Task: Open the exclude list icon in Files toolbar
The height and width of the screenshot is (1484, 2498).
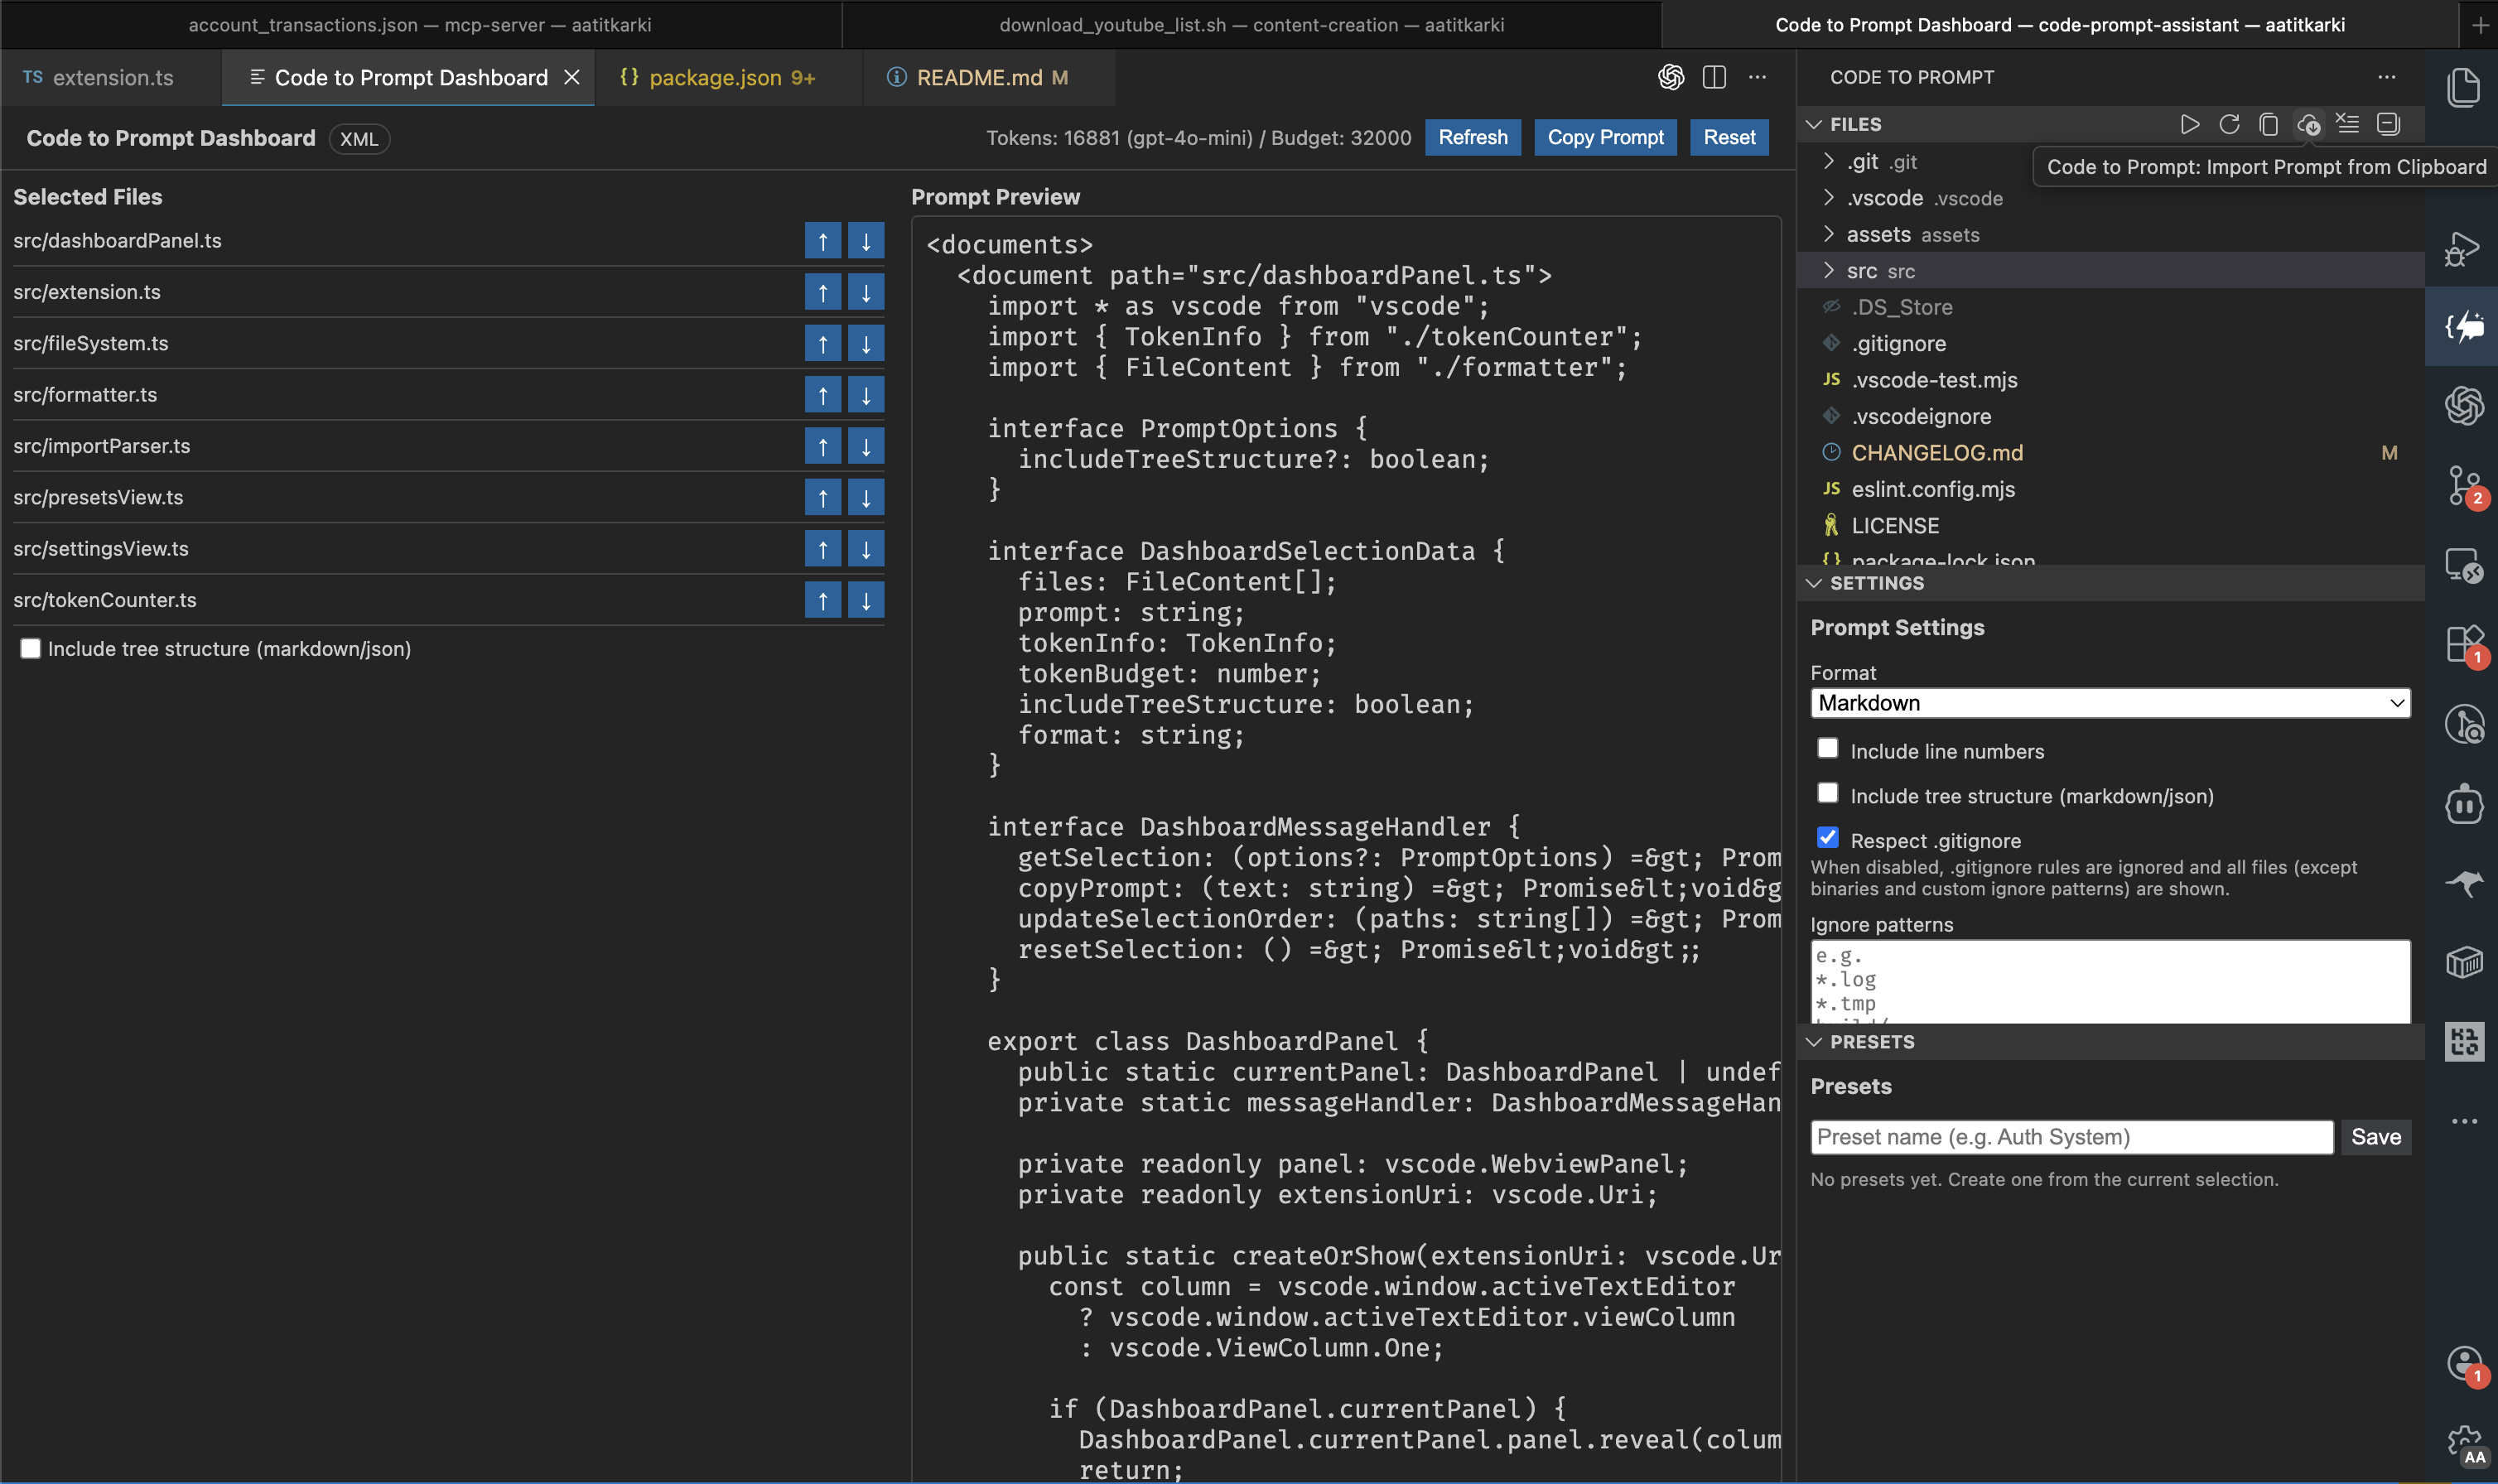Action: tap(2347, 124)
